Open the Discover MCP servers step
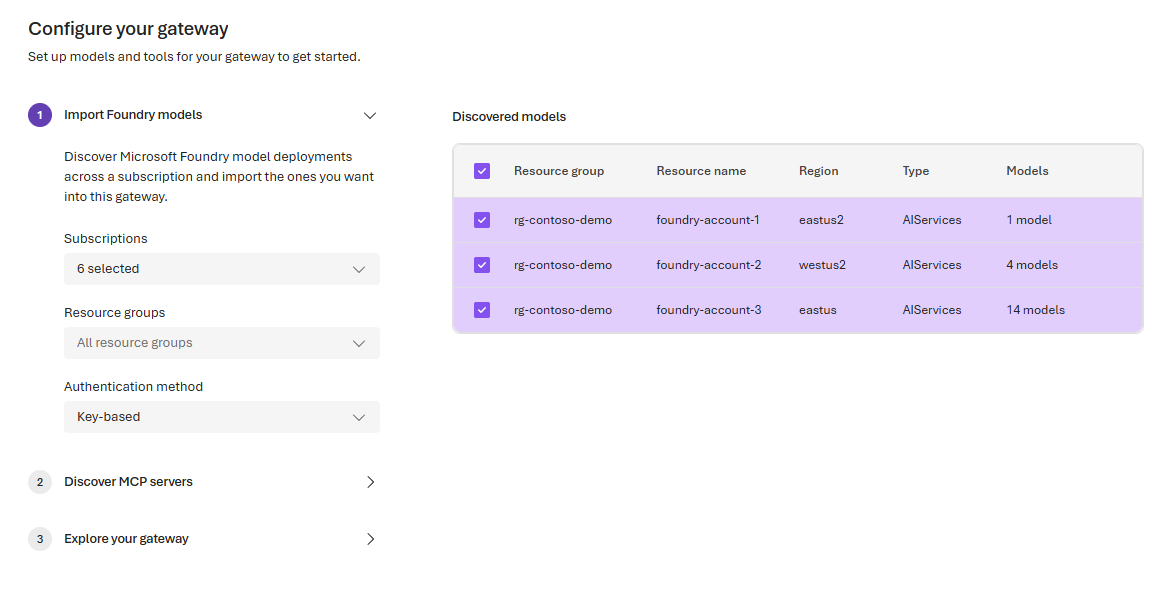The width and height of the screenshot is (1168, 589). 128,482
